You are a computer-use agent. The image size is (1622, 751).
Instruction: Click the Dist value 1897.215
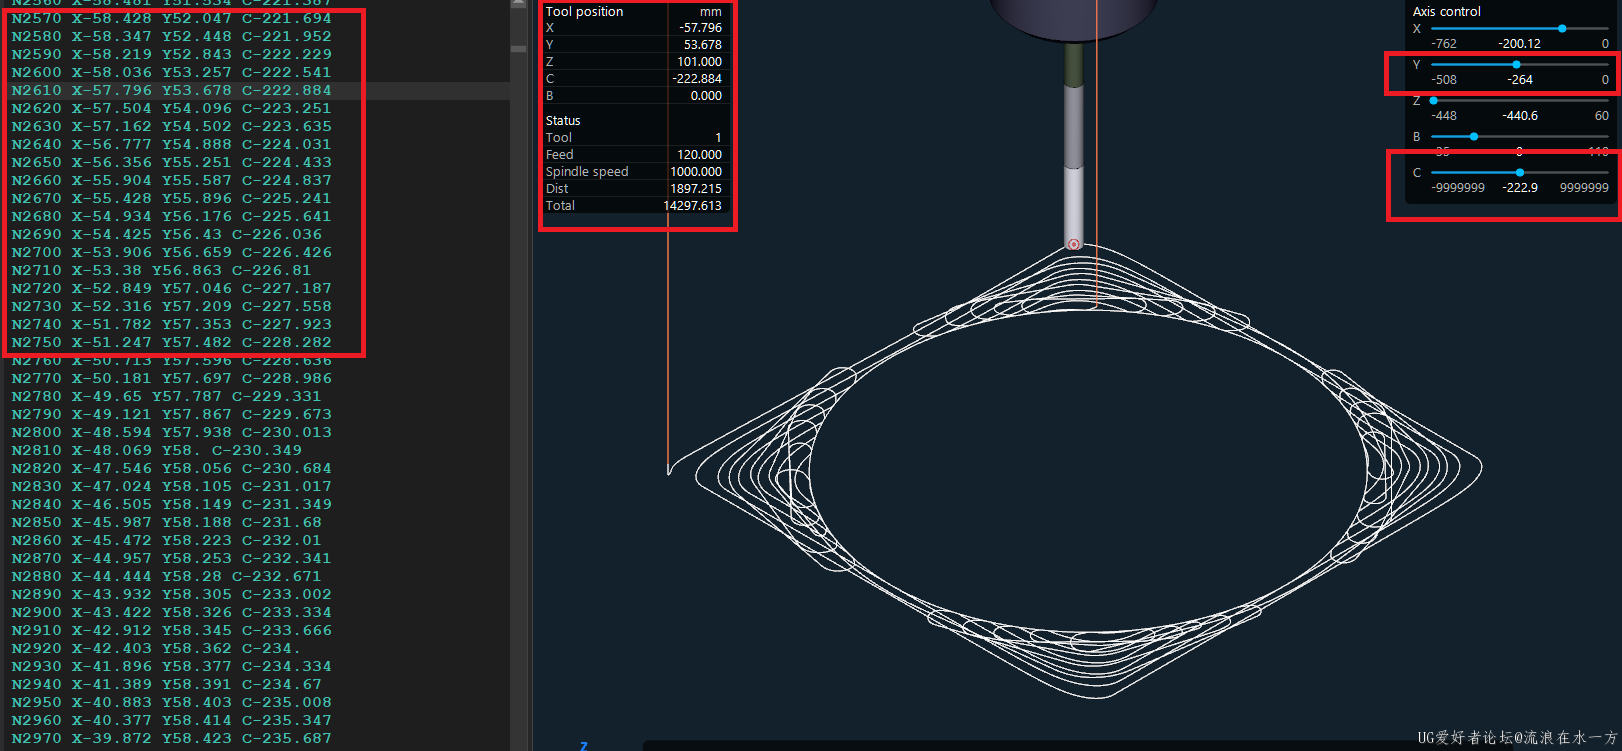coord(696,189)
